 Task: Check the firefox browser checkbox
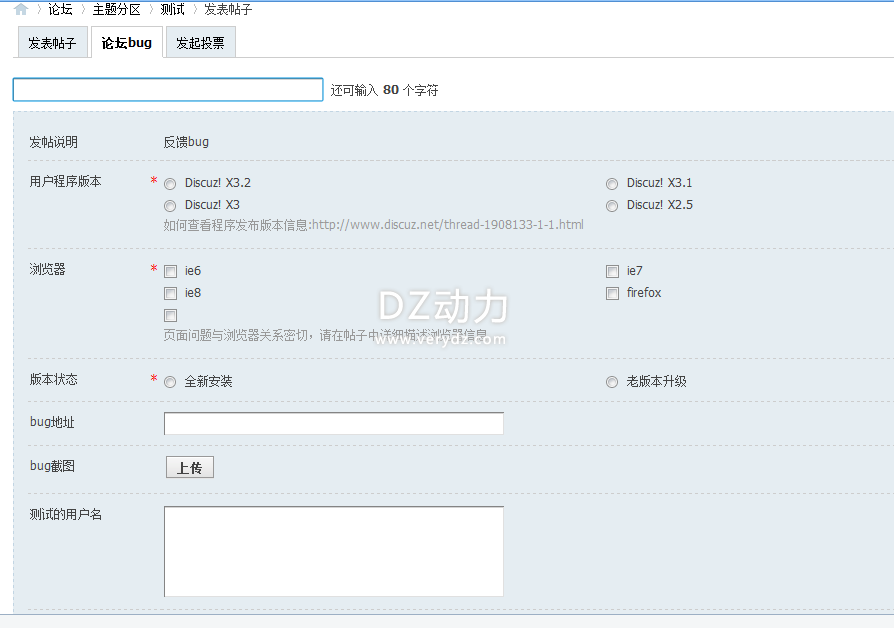click(612, 293)
